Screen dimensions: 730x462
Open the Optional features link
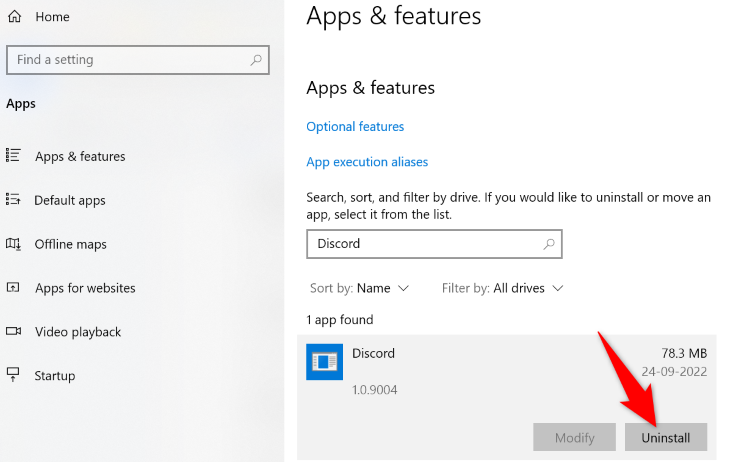(355, 127)
